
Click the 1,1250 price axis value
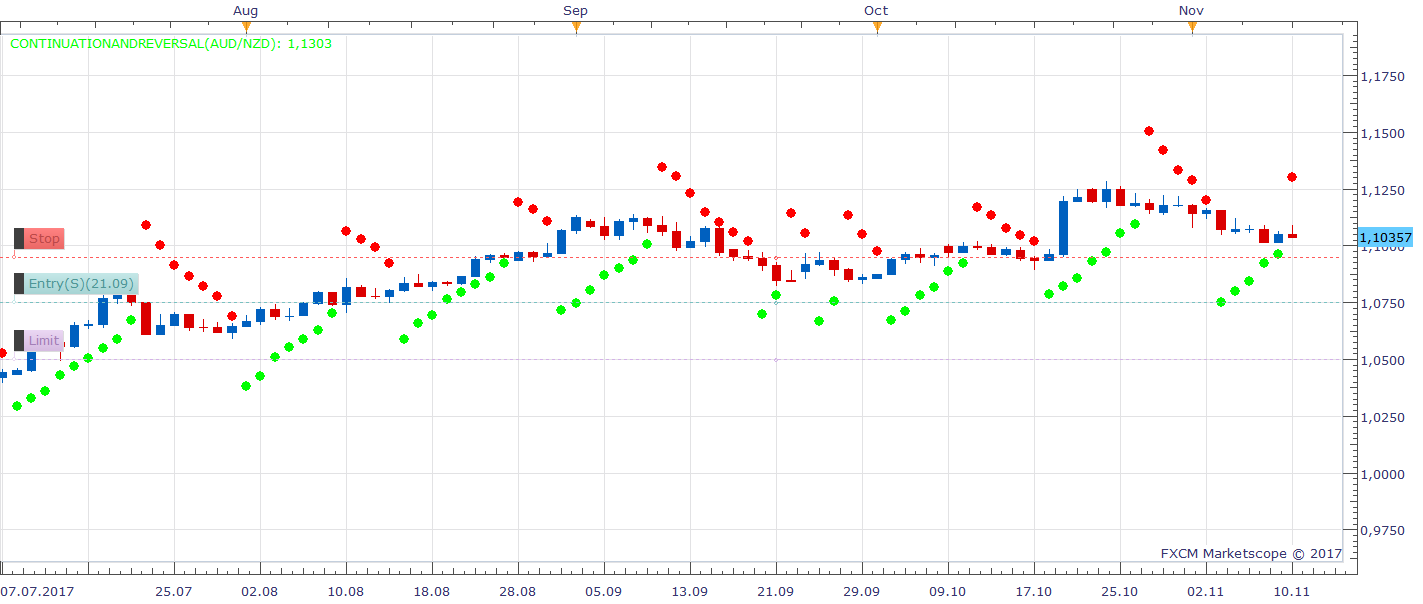pyautogui.click(x=1381, y=191)
